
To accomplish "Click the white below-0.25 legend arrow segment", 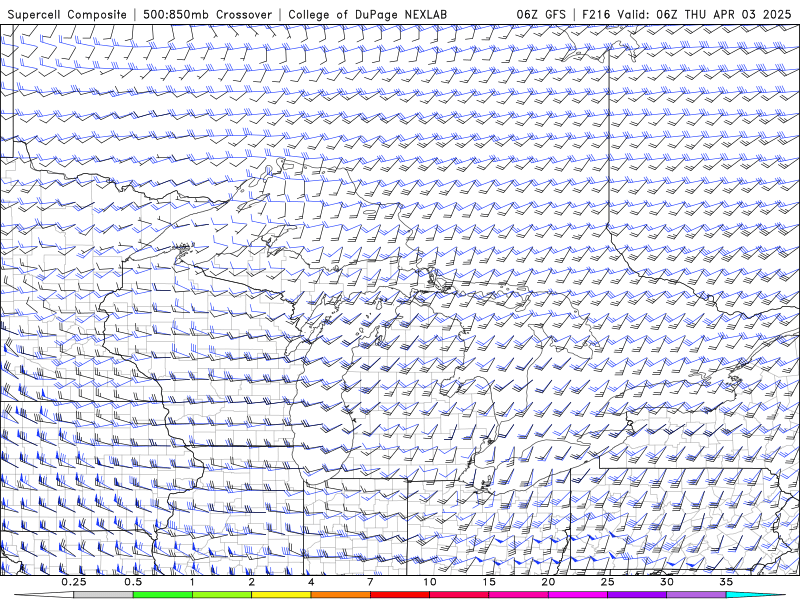I will 44,595.
